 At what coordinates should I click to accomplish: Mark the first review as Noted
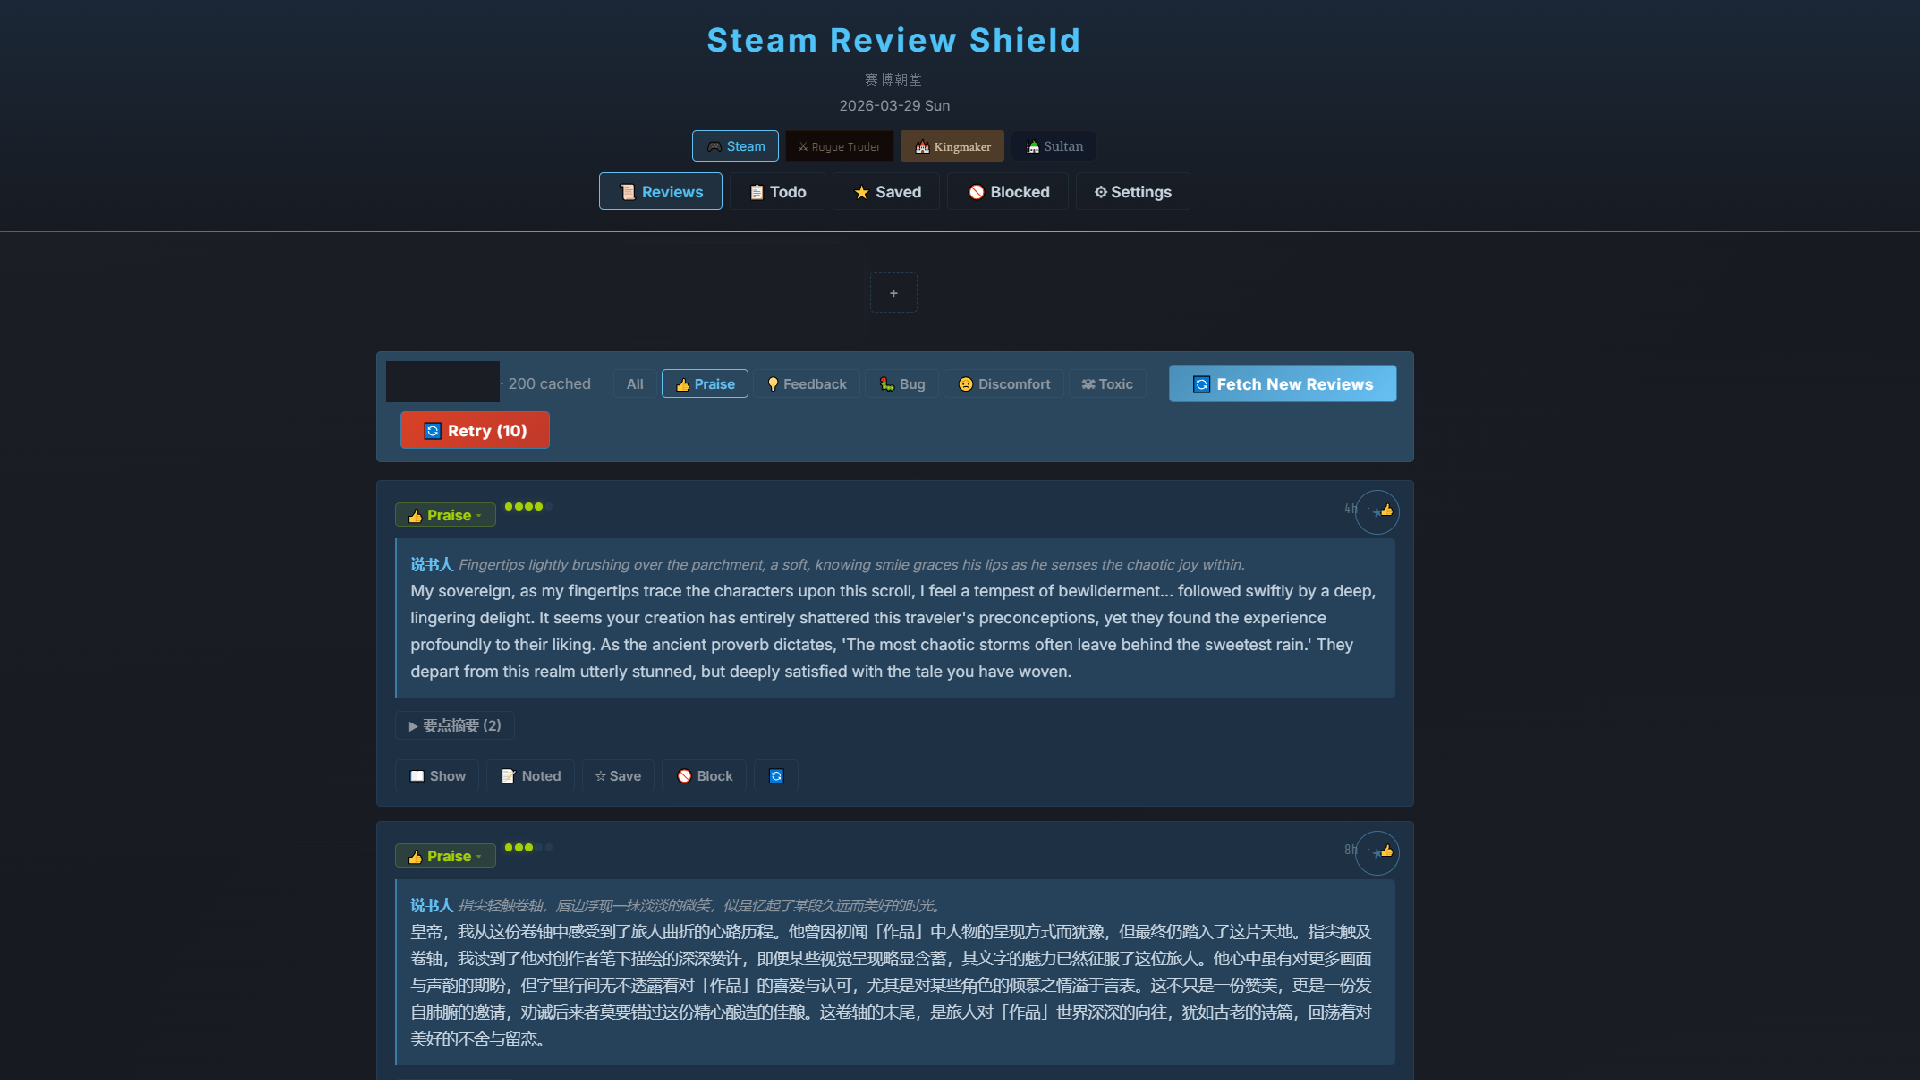click(x=531, y=776)
